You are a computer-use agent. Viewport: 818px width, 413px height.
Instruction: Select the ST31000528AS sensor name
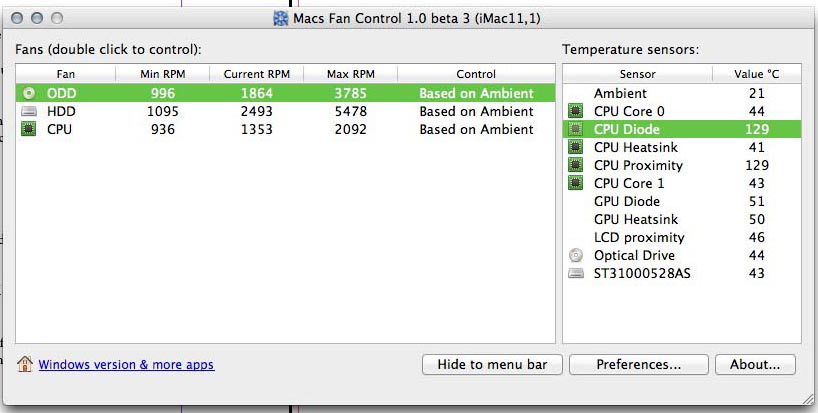(x=642, y=273)
